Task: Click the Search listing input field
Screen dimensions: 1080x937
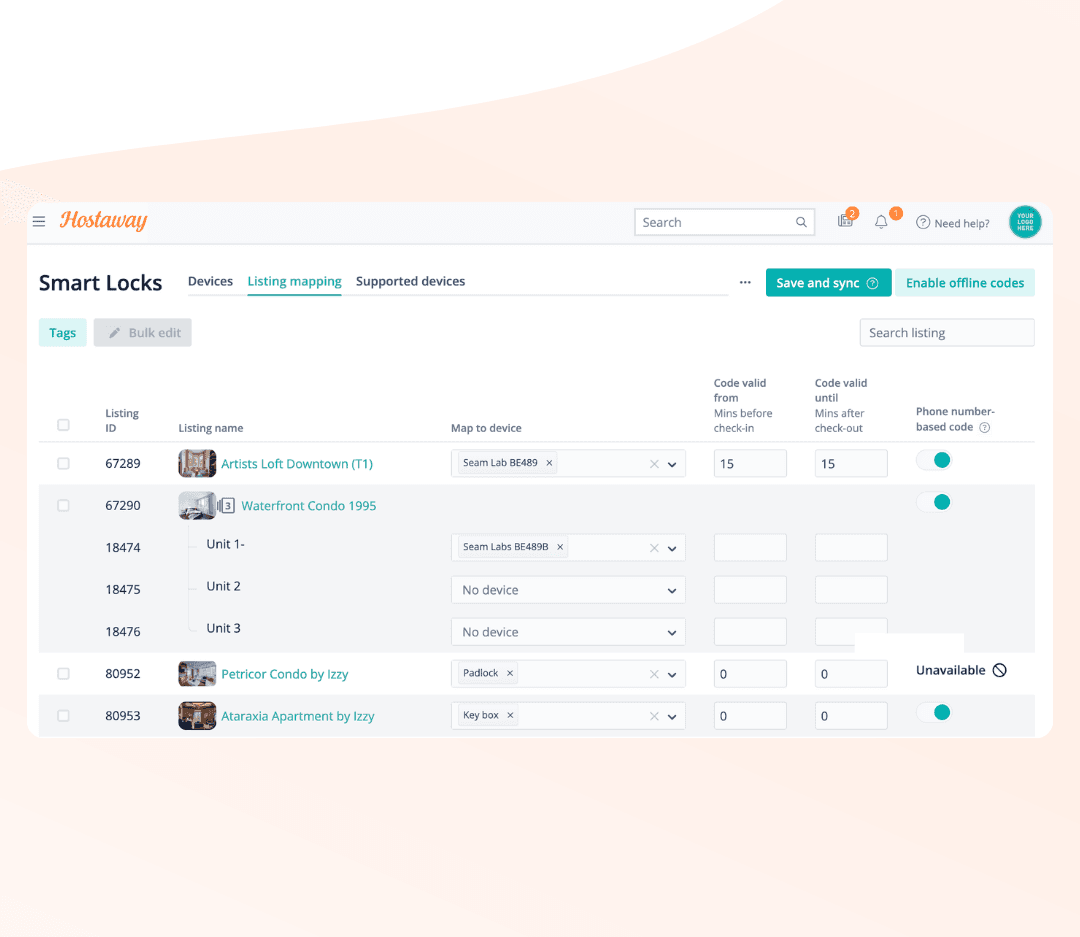Action: pyautogui.click(x=946, y=333)
